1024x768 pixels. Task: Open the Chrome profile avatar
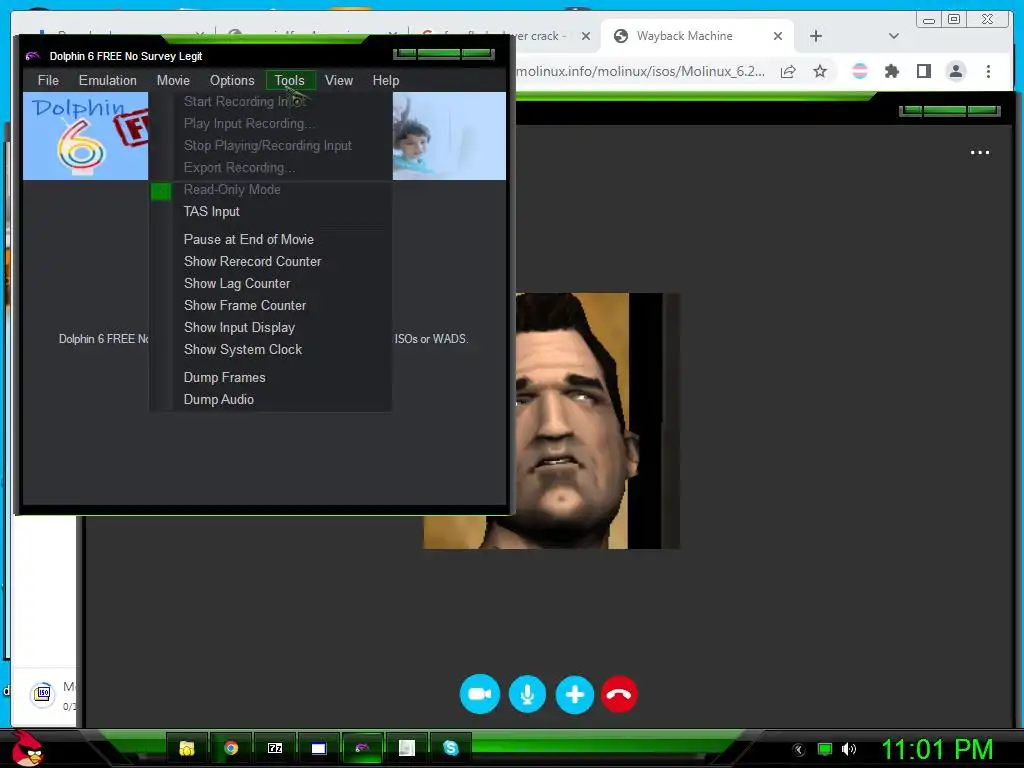click(x=955, y=71)
